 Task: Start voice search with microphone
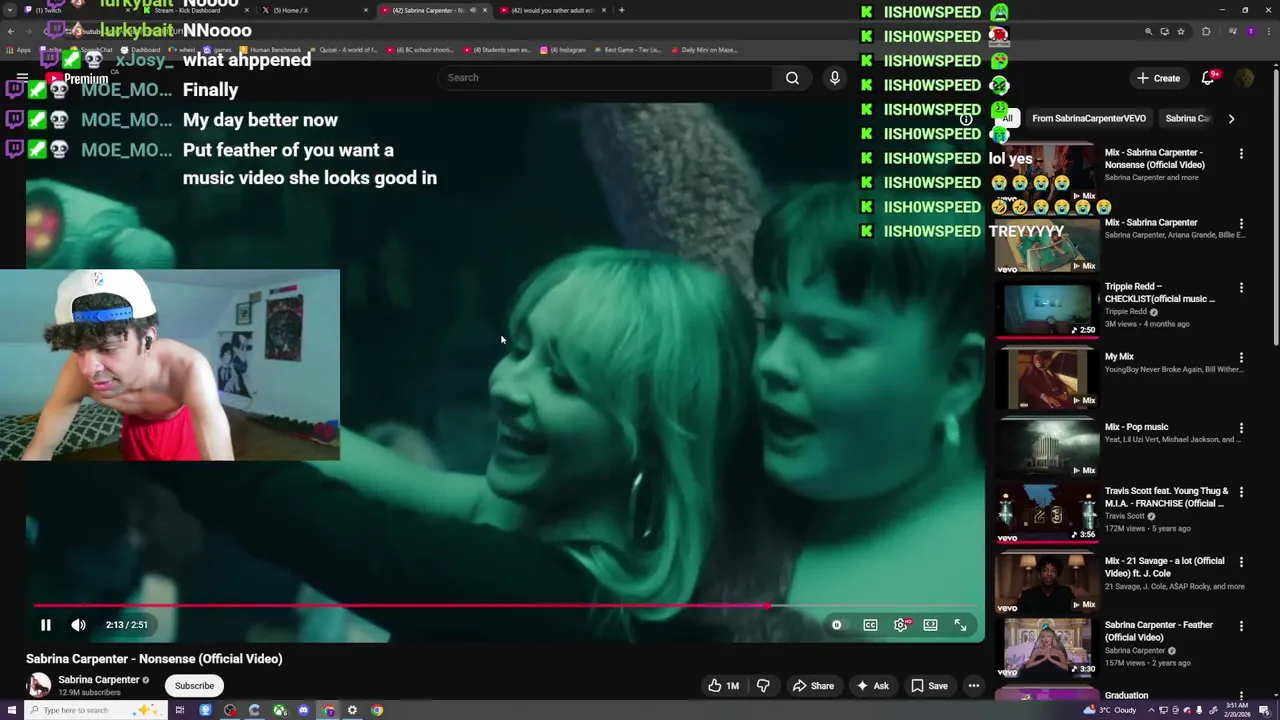coord(834,78)
